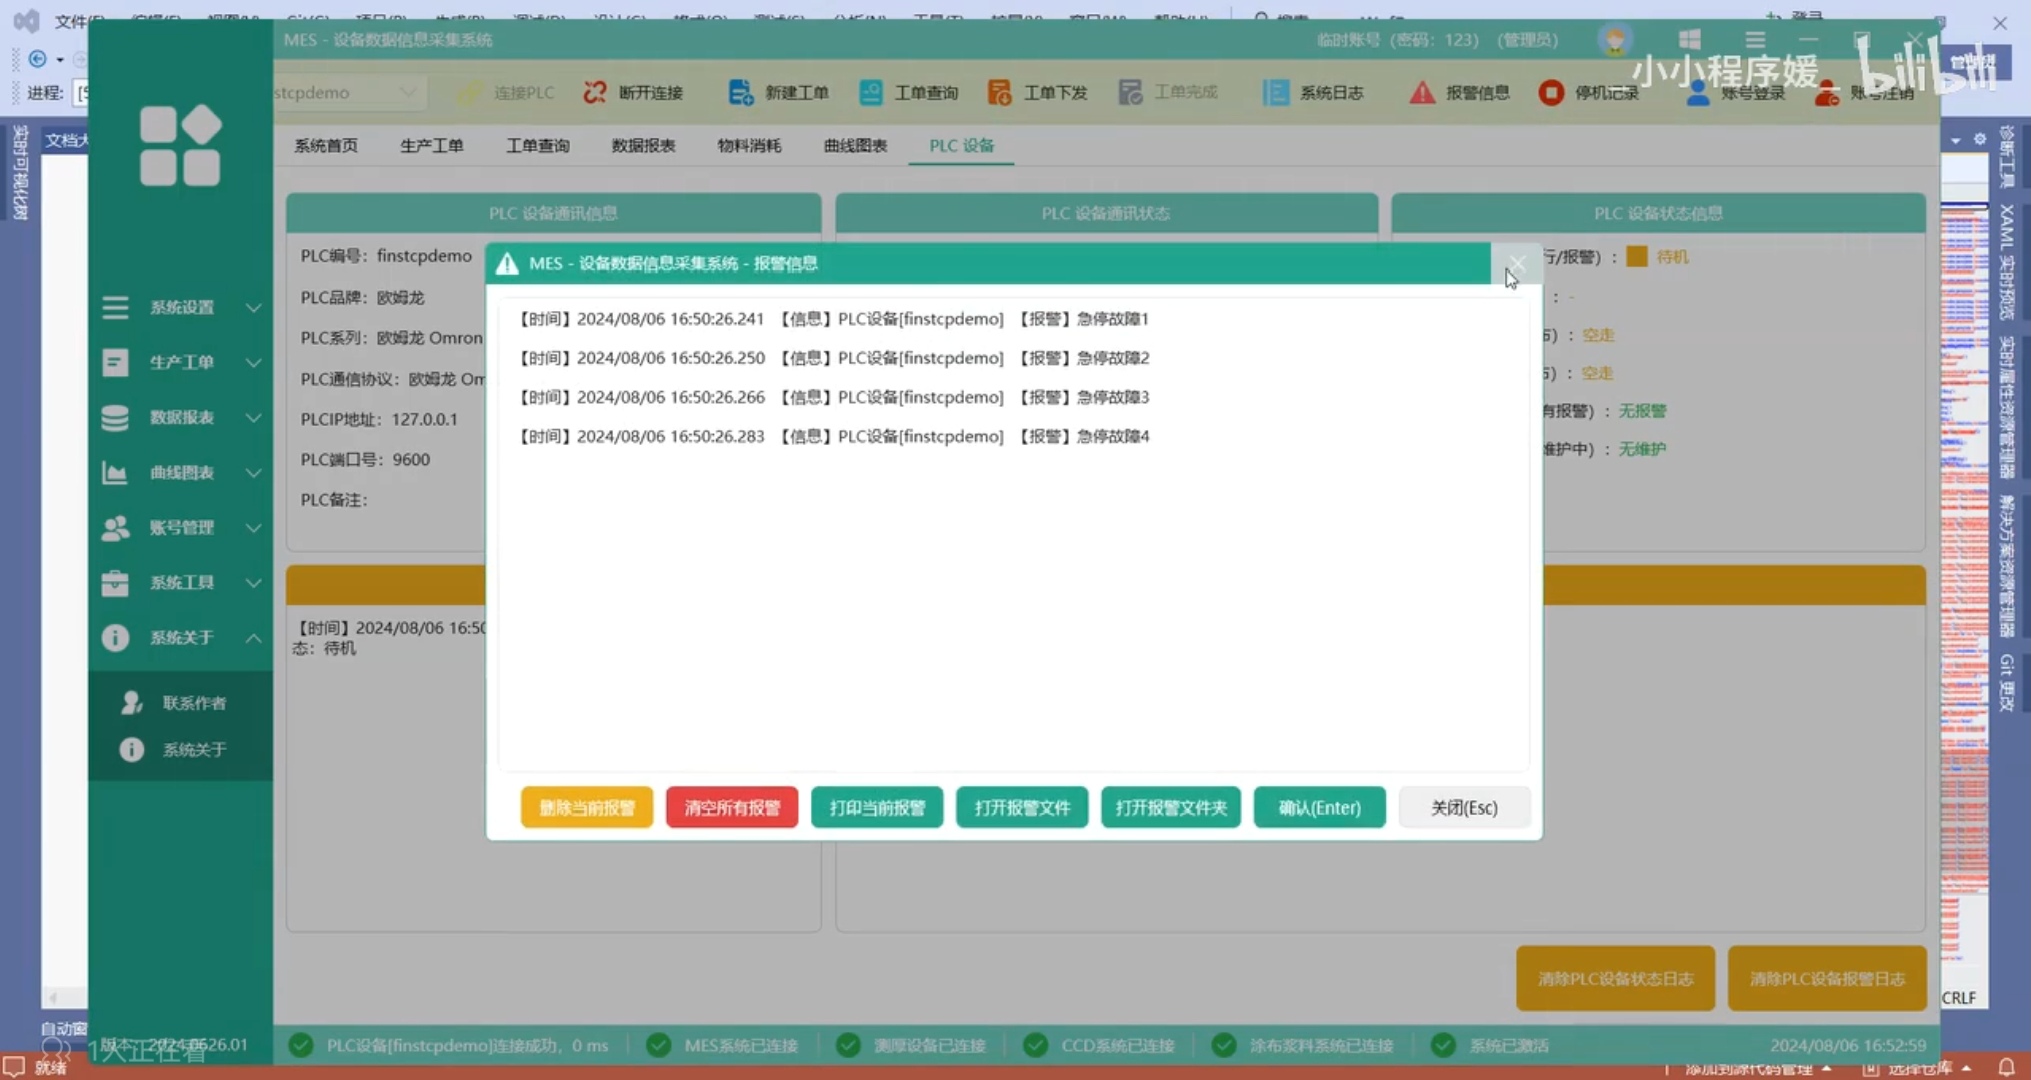
Task: Click the 报警信息 warning triangle icon
Action: 1421,92
